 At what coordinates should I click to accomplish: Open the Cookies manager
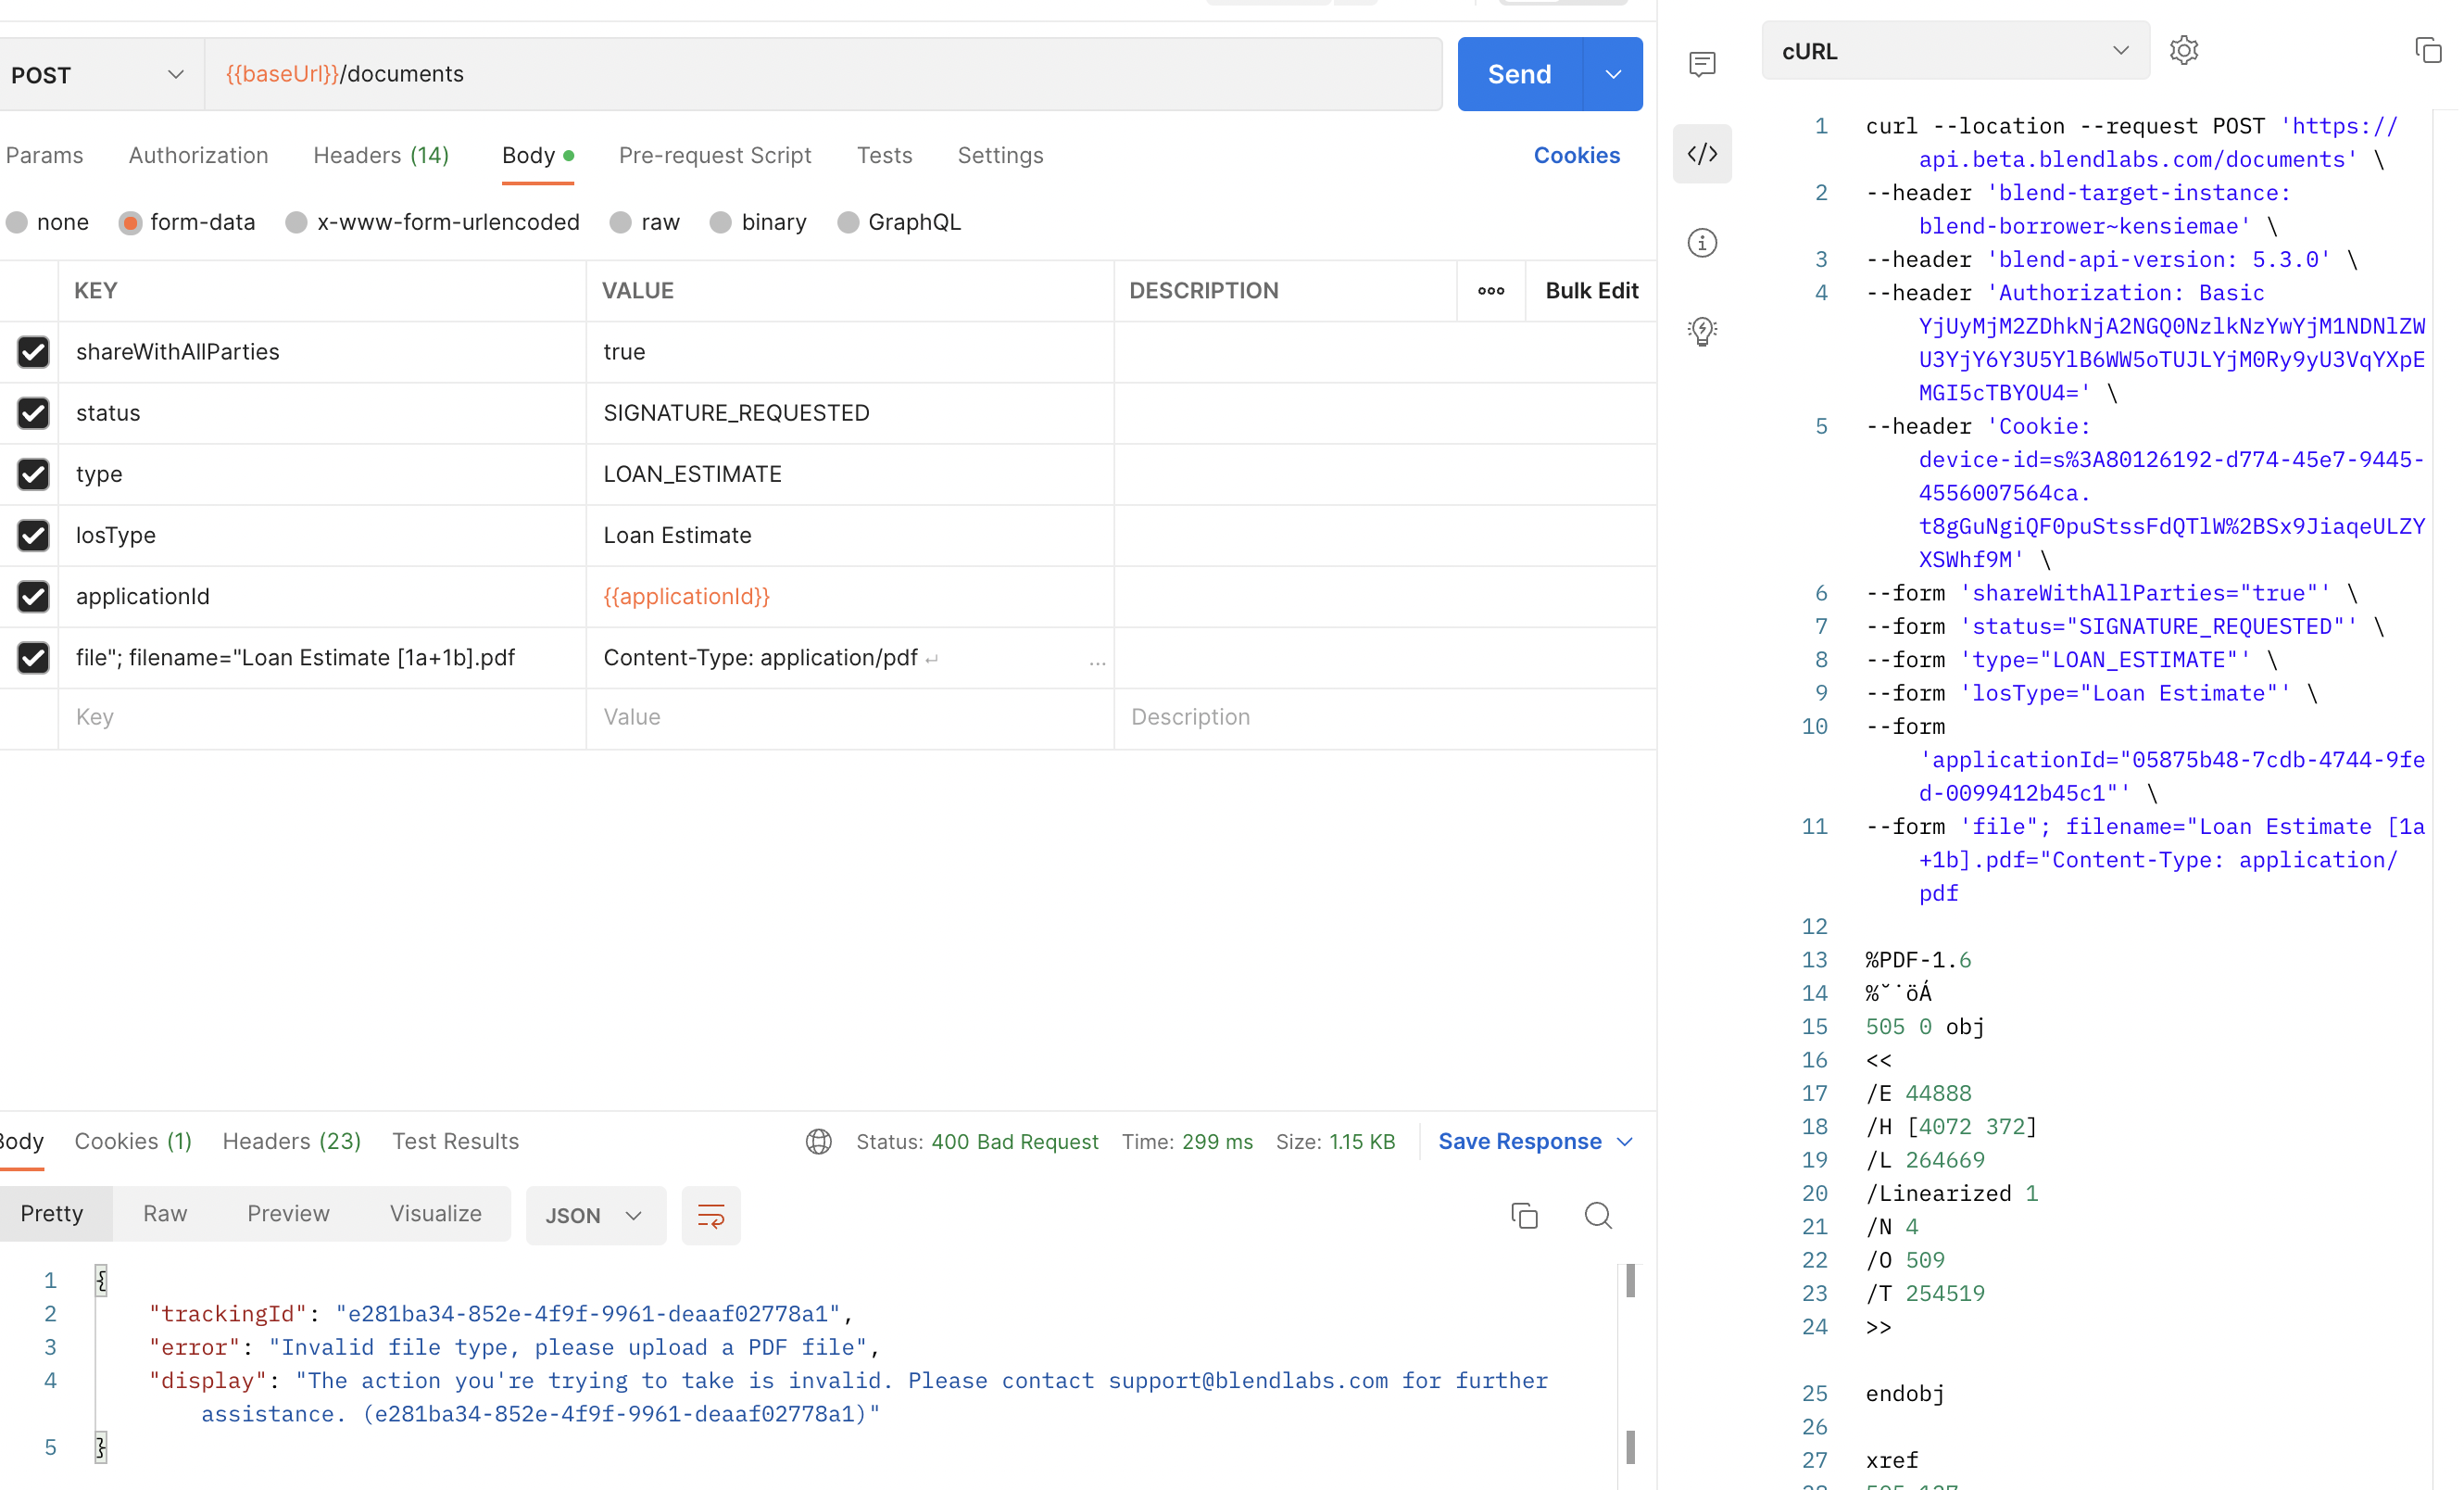pos(1576,155)
